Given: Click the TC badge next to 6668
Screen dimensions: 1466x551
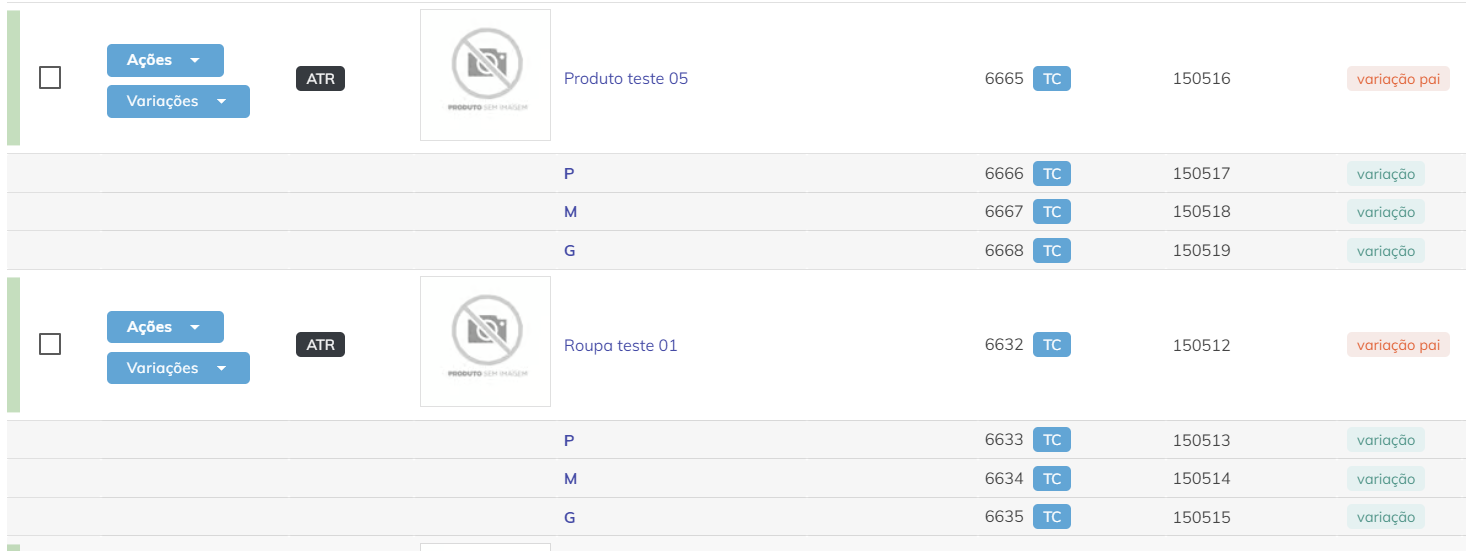Looking at the screenshot, I should click(1052, 251).
